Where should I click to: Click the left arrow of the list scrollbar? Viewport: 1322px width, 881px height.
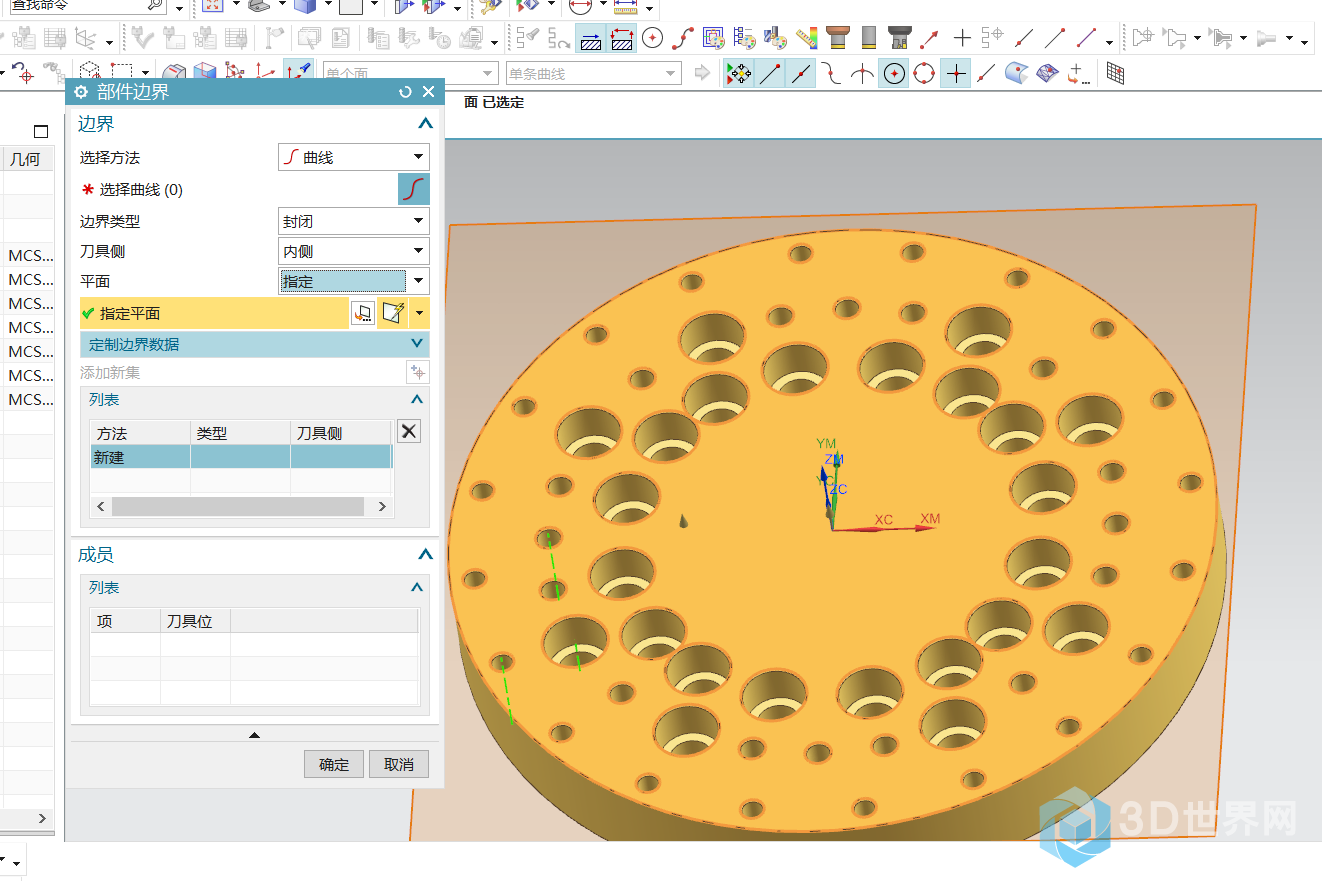pos(101,507)
